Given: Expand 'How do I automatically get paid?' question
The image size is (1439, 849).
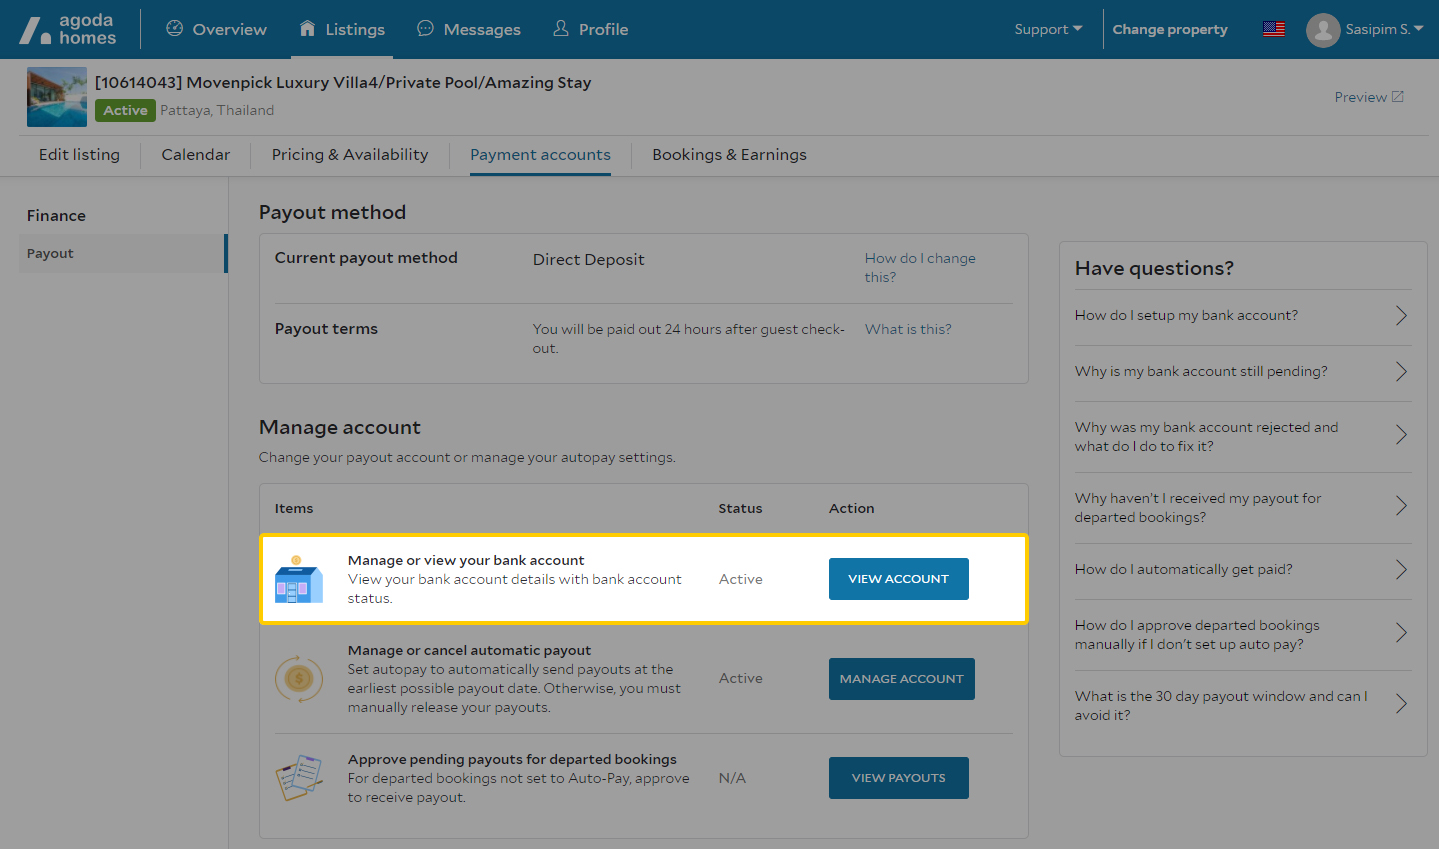Looking at the screenshot, I should (x=1240, y=570).
